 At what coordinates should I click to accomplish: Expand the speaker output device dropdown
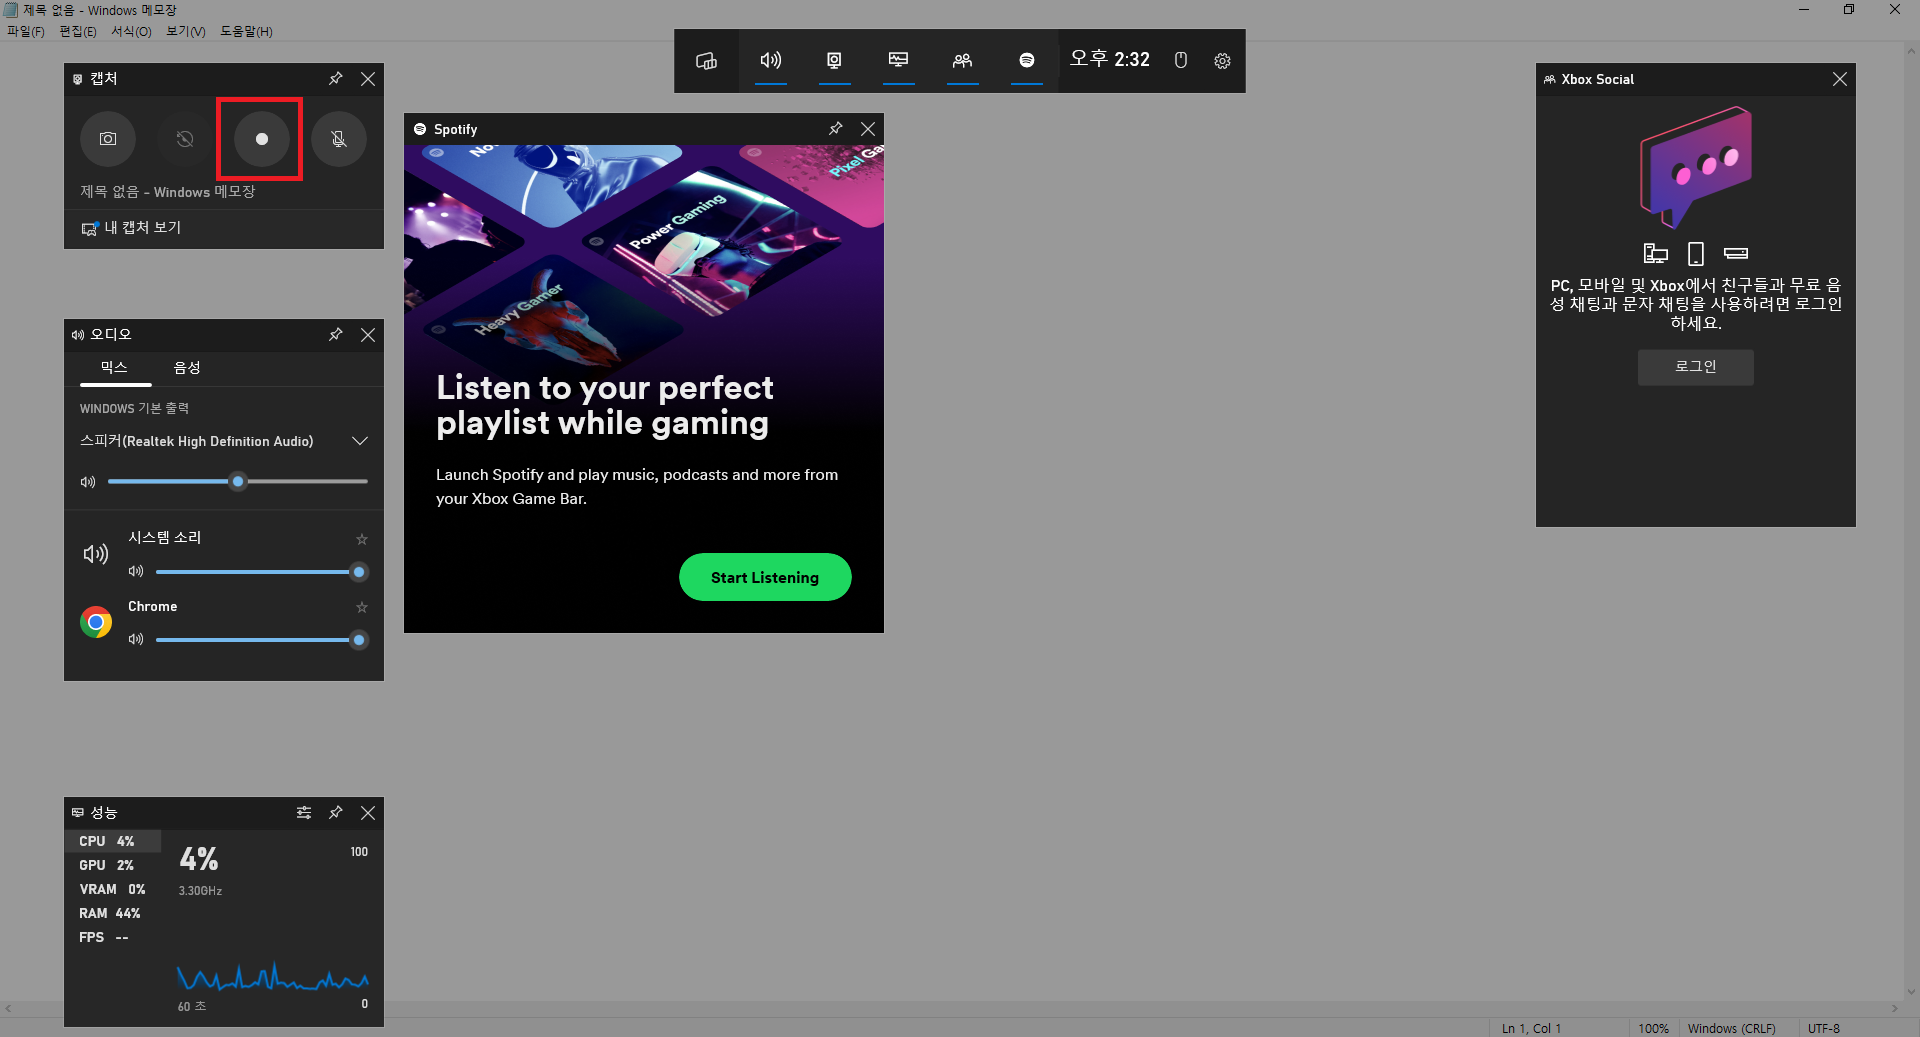pyautogui.click(x=360, y=441)
